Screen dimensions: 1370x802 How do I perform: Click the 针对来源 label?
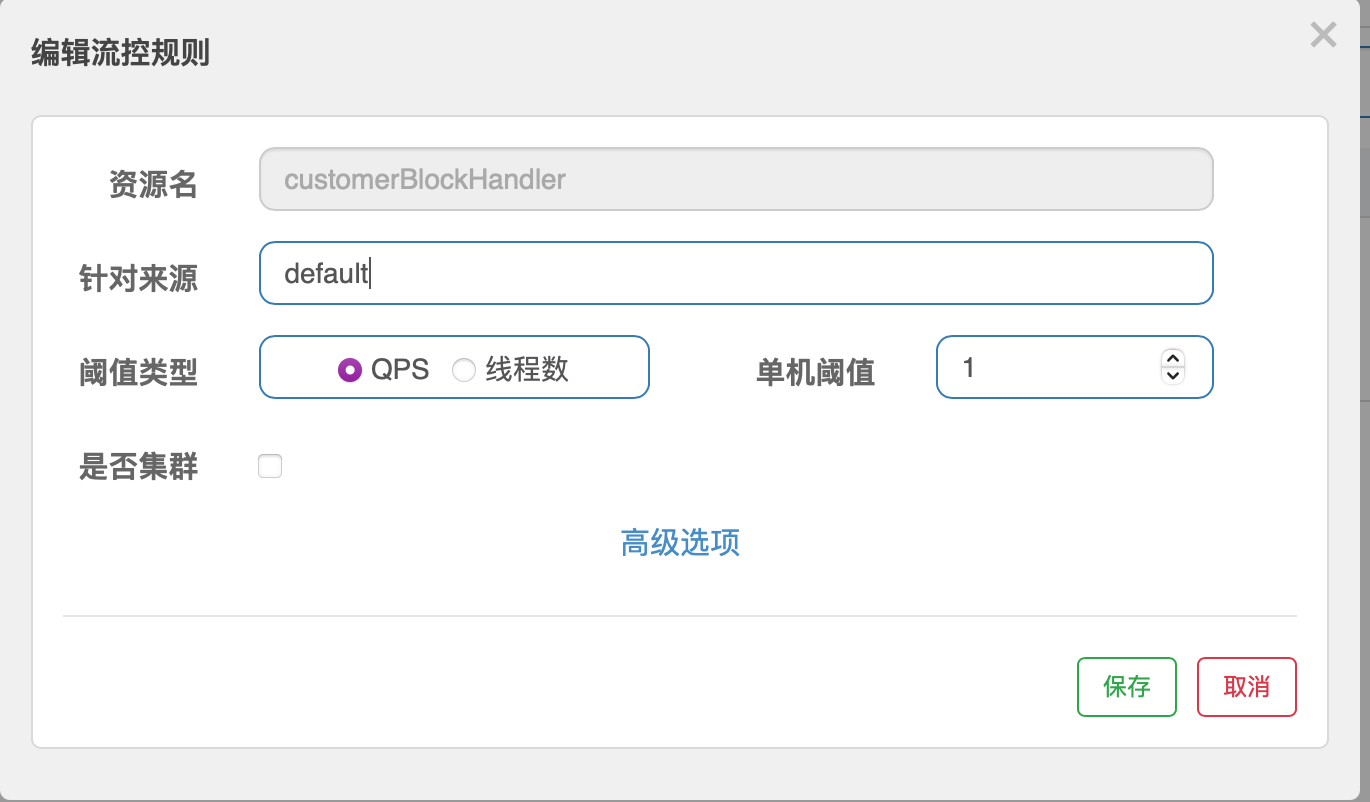[x=138, y=278]
